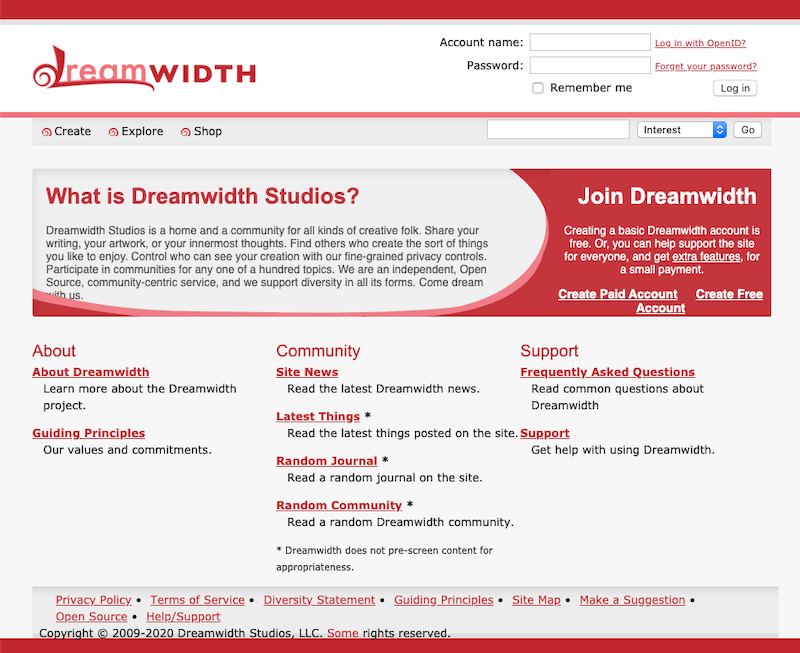Click the 'Community' section heading
800x653 pixels.
tap(318, 351)
